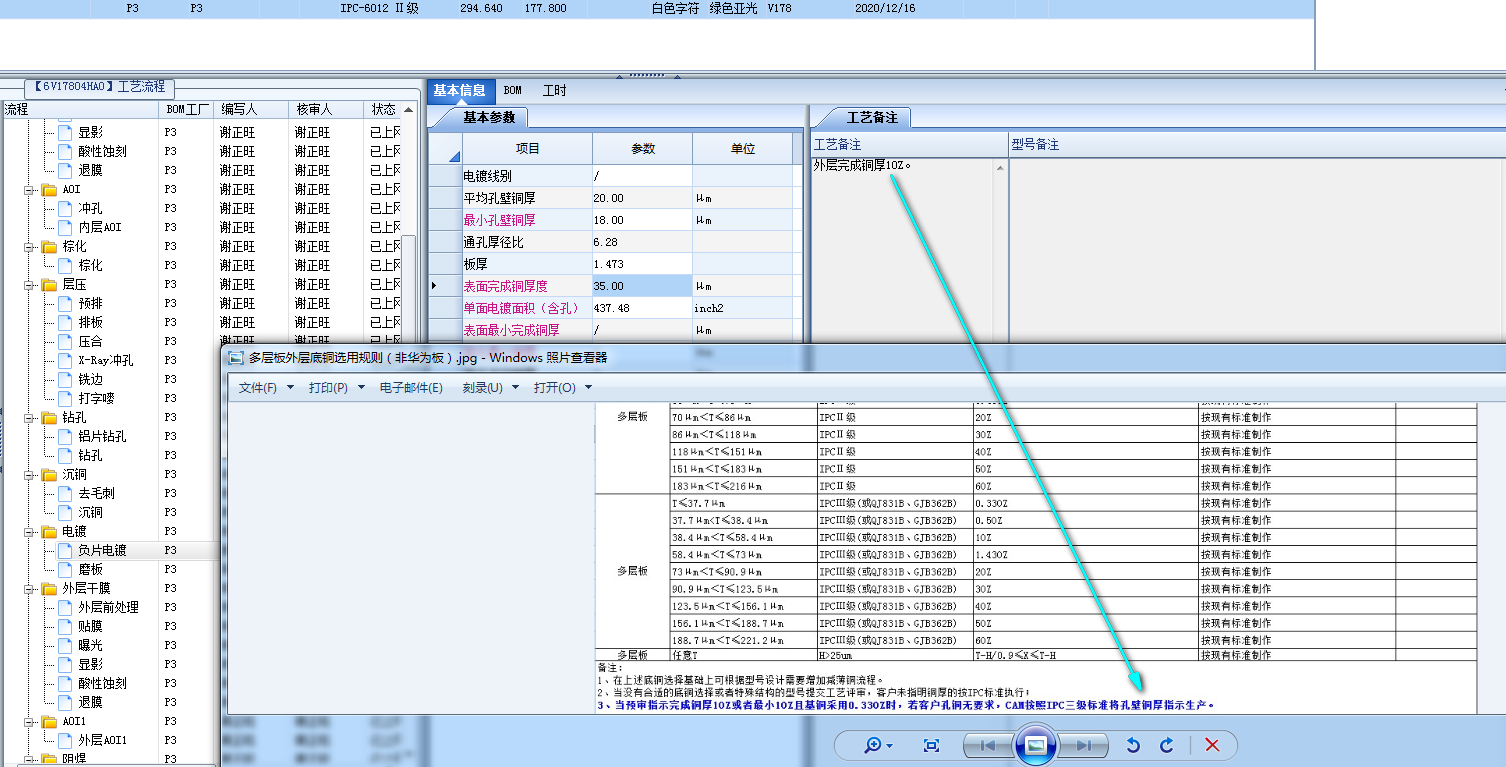Open 刻录(U) dropdown menu
The image size is (1506, 767).
(x=490, y=388)
